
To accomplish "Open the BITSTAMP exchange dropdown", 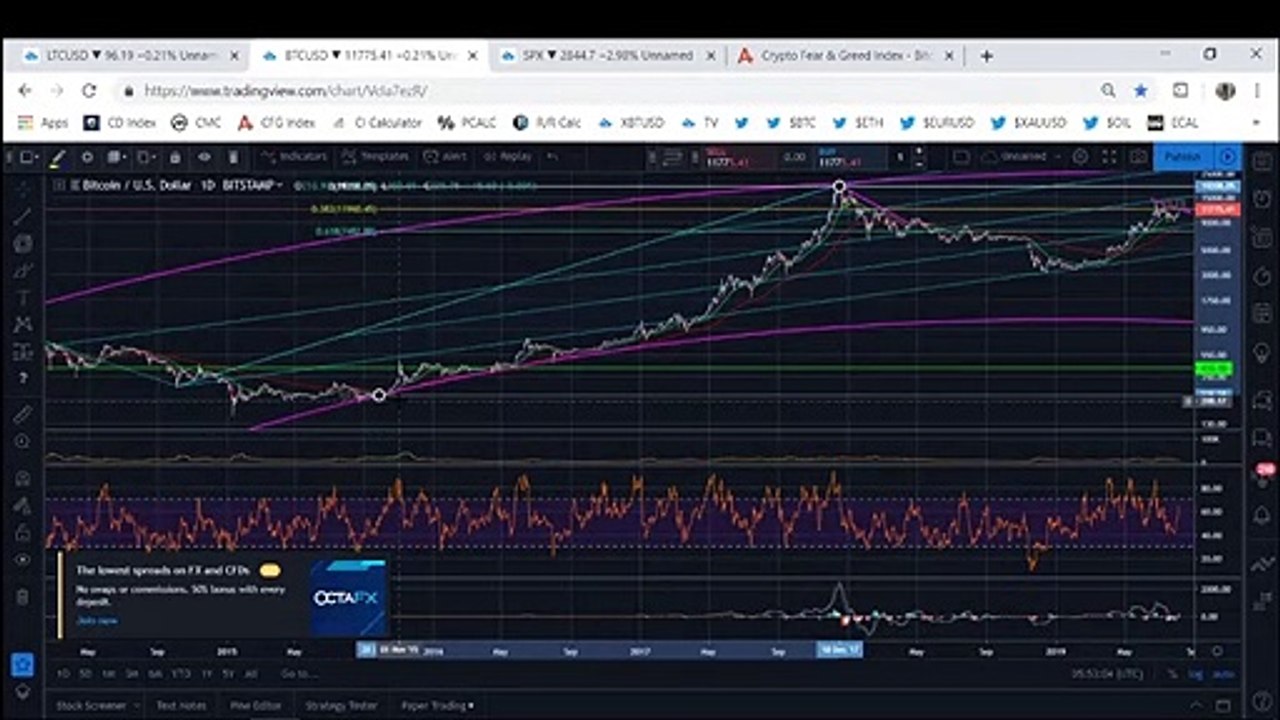I will (x=250, y=185).
